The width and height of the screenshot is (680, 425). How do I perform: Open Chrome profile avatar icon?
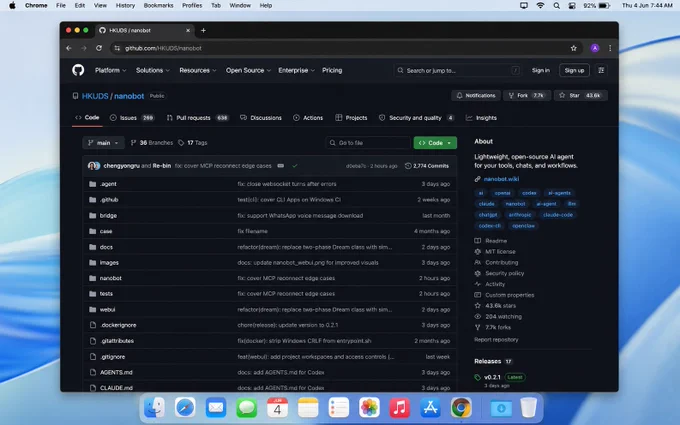[x=595, y=48]
